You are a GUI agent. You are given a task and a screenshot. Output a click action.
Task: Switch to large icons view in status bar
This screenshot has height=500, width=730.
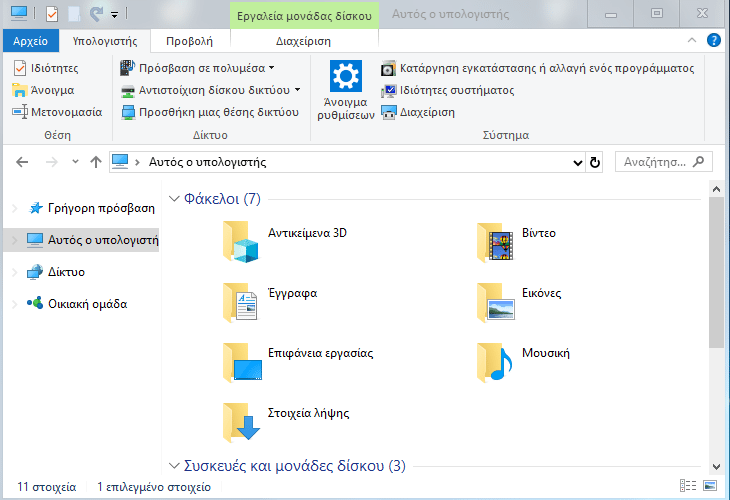point(710,487)
